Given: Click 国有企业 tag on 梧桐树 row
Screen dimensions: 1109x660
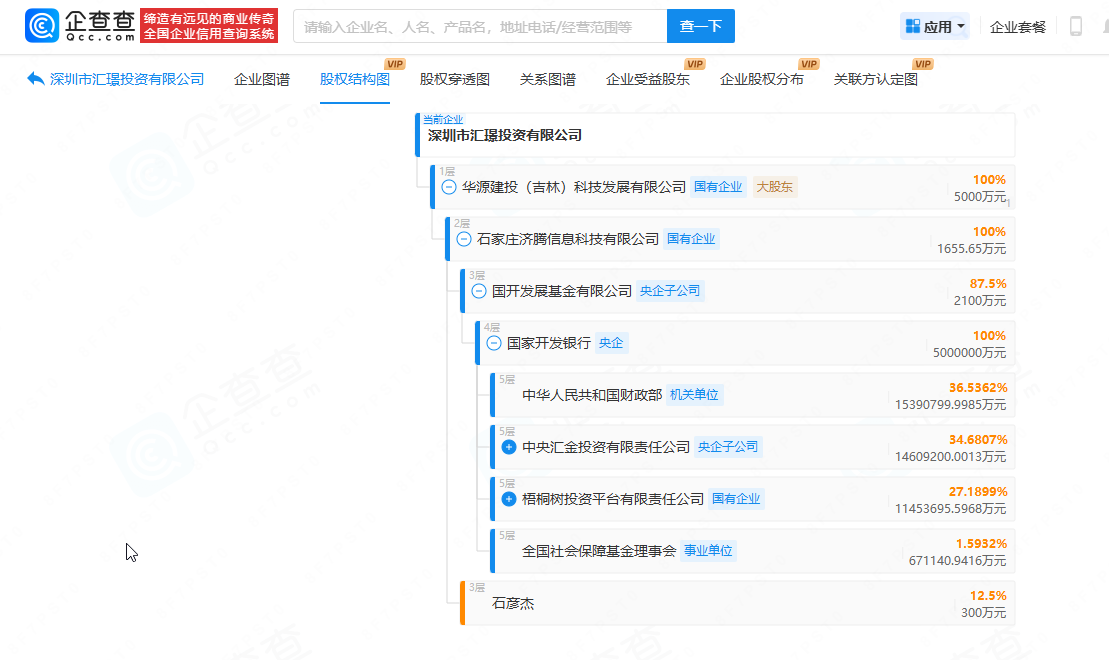Looking at the screenshot, I should [736, 499].
